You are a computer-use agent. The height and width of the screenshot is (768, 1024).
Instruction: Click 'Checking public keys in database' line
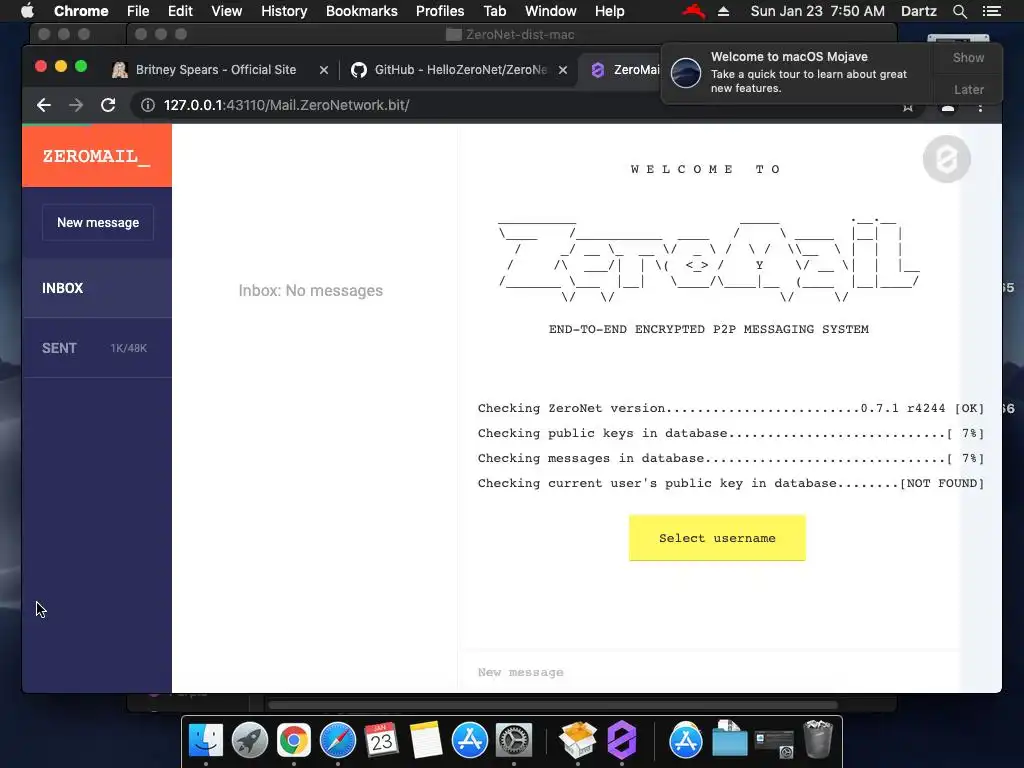[730, 433]
